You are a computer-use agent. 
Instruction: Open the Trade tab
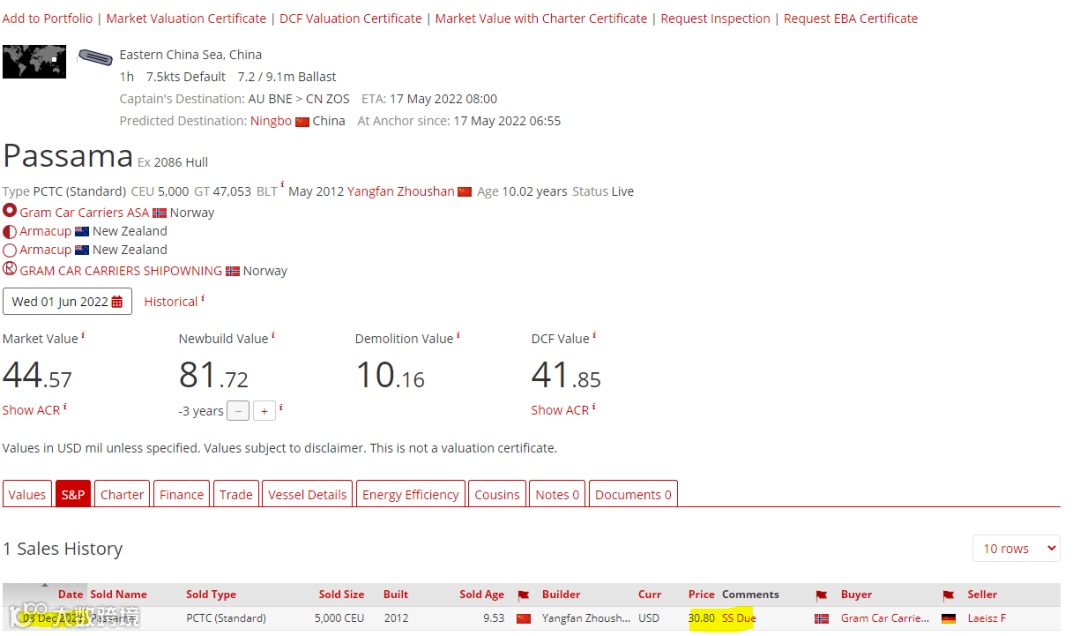236,495
